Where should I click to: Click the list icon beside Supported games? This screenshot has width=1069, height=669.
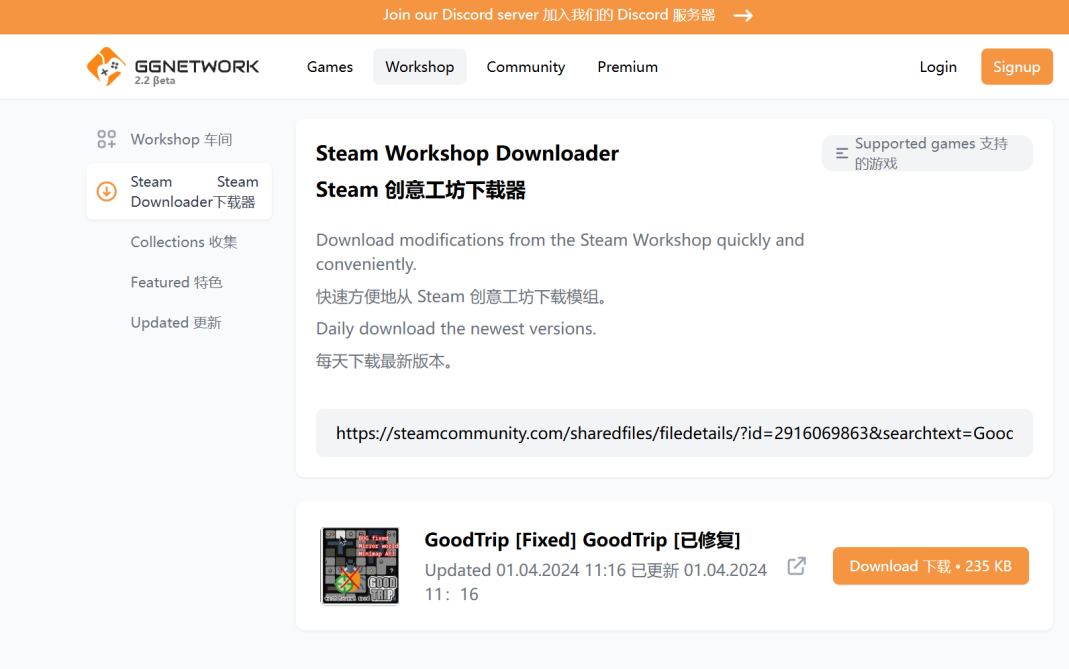842,153
